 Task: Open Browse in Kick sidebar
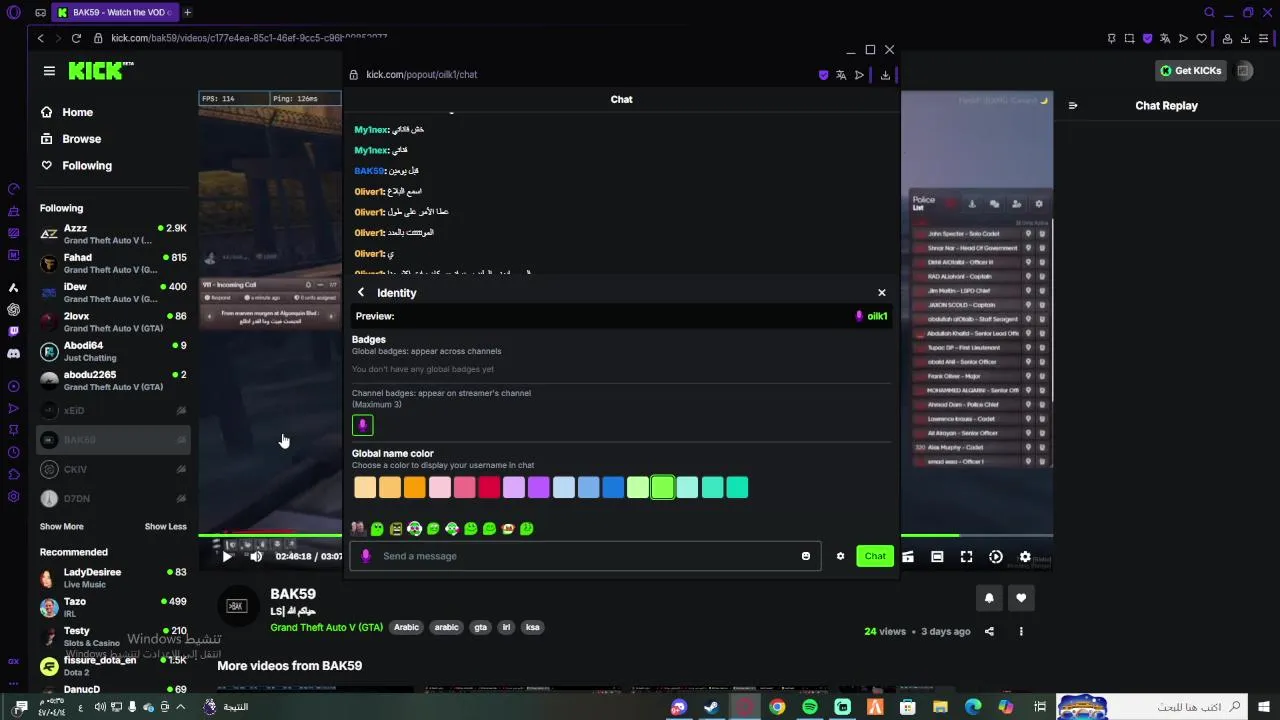(x=71, y=139)
